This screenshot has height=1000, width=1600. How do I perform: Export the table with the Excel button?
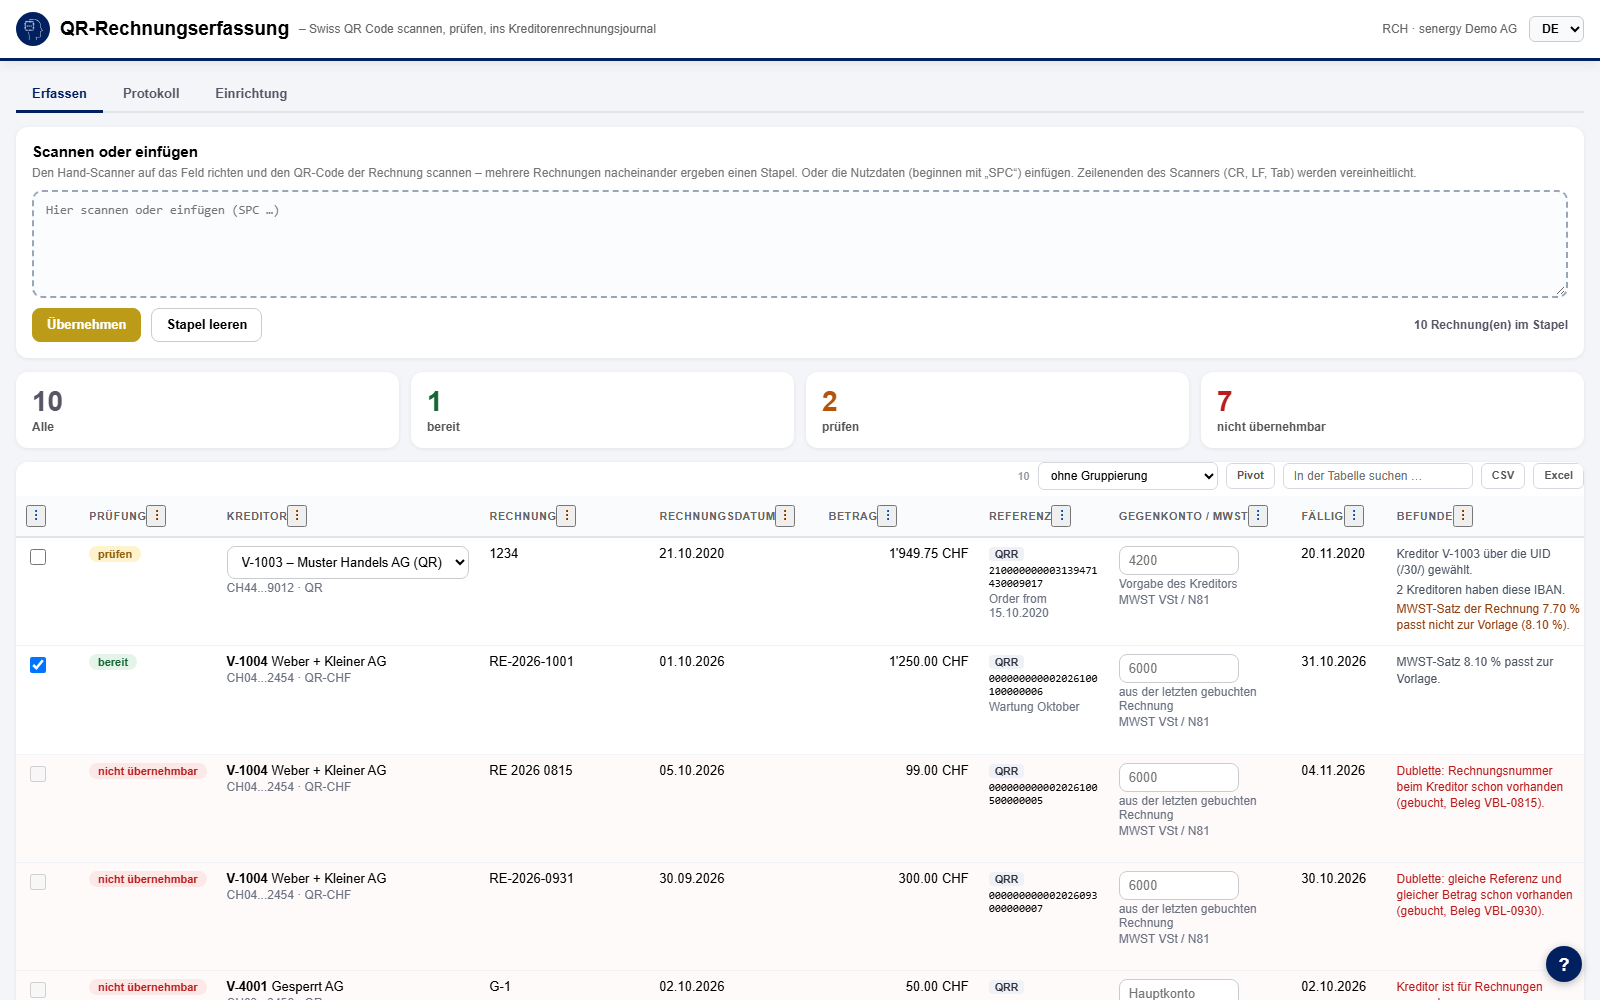1558,476
